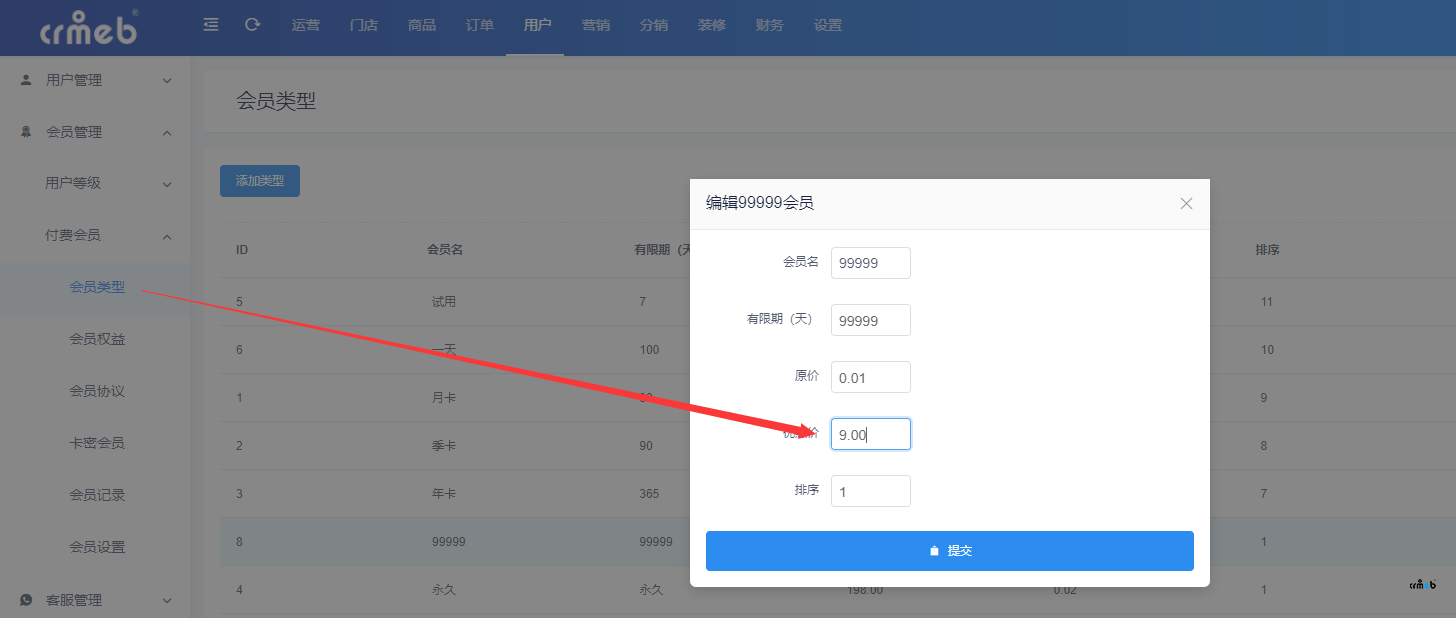Select 会员协议 in sidebar
The image size is (1456, 618).
pos(97,391)
